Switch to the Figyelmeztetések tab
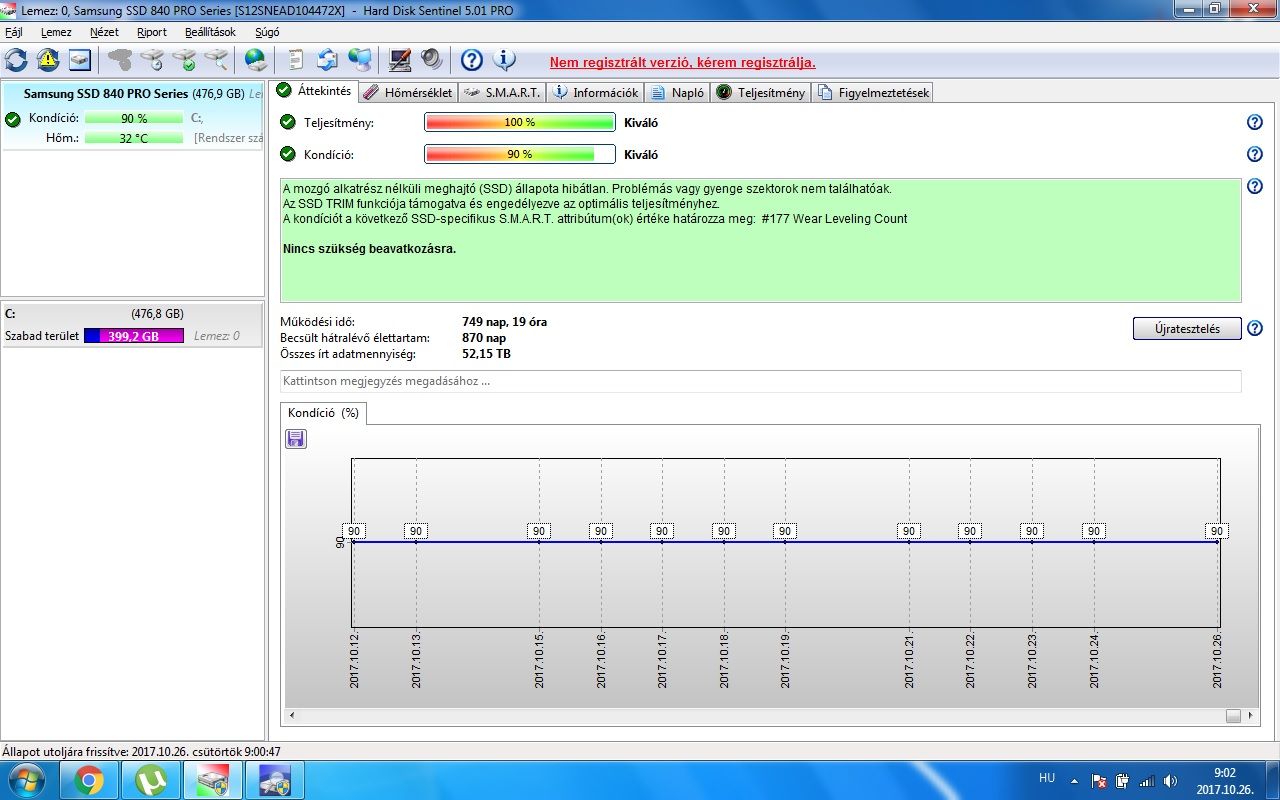Image resolution: width=1280 pixels, height=800 pixels. coord(873,93)
